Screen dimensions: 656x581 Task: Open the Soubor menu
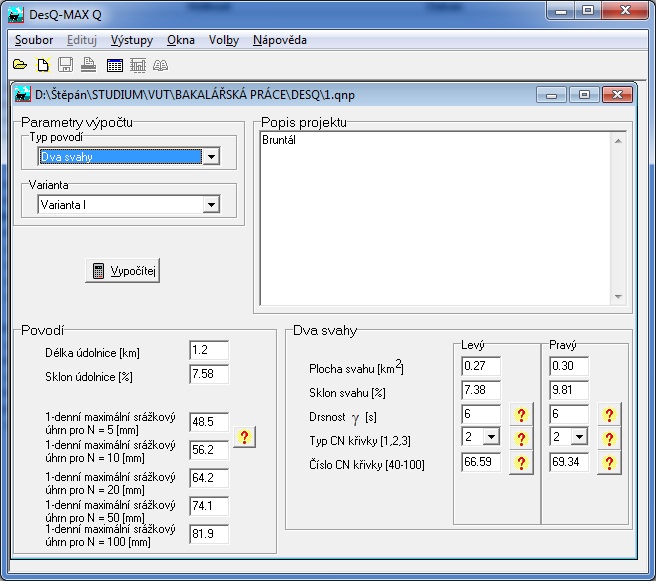pyautogui.click(x=34, y=40)
